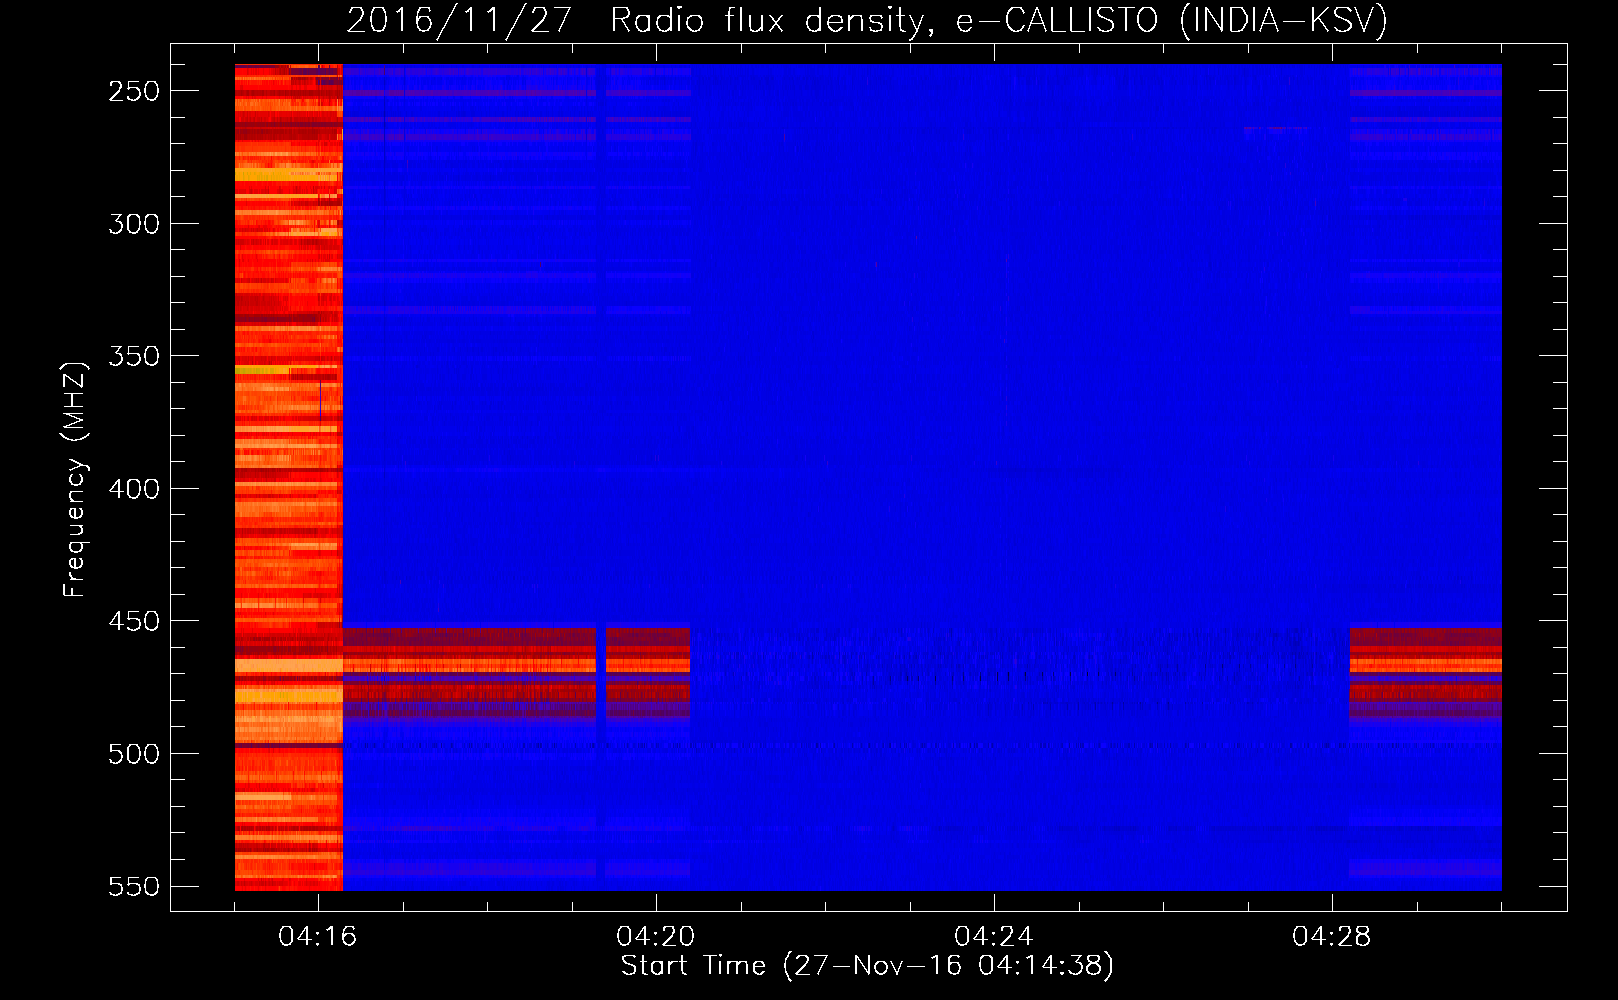Click the 250 frequency tick label

tap(134, 91)
